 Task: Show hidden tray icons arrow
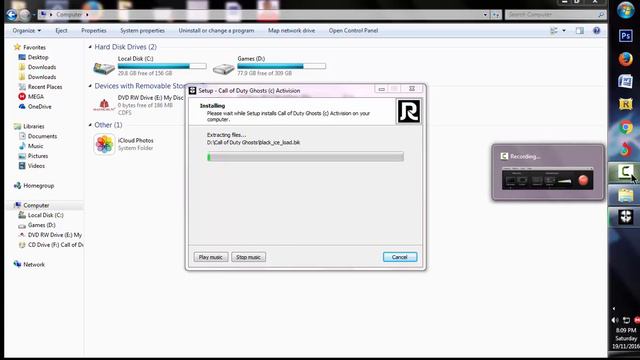(x=614, y=309)
